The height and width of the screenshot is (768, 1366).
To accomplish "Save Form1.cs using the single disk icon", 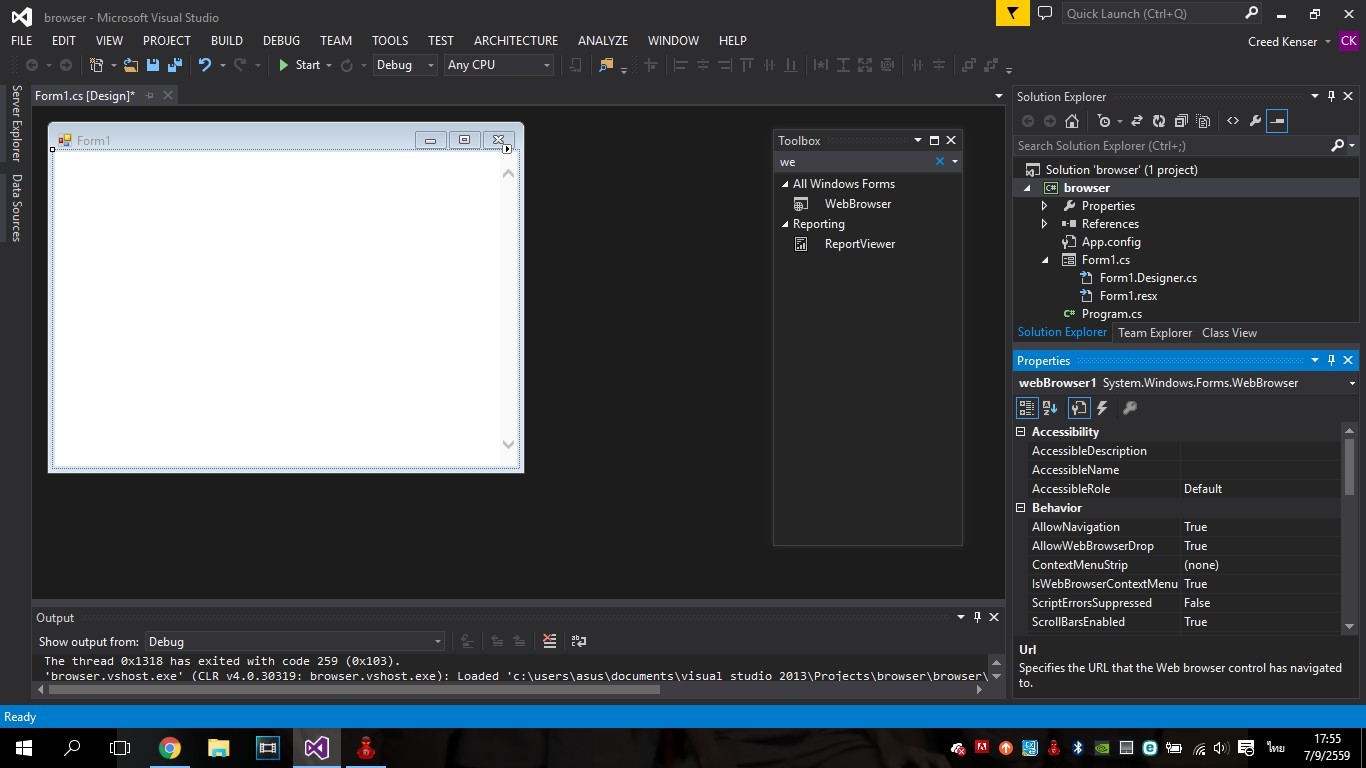I will pos(153,65).
